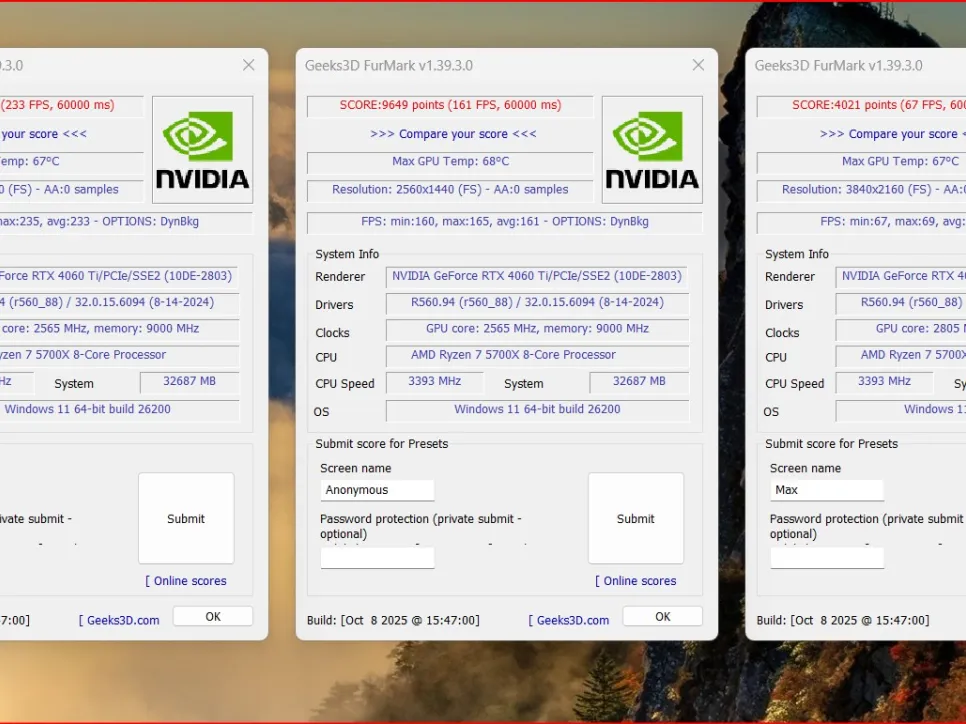The height and width of the screenshot is (724, 966).
Task: Visit Geeks3D.com link in the leftmost window
Action: pyautogui.click(x=119, y=620)
